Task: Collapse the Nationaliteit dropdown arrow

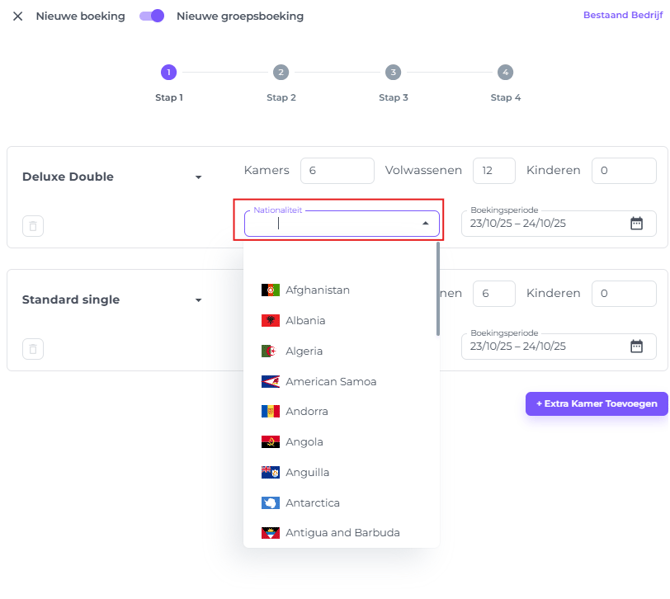Action: pyautogui.click(x=425, y=224)
